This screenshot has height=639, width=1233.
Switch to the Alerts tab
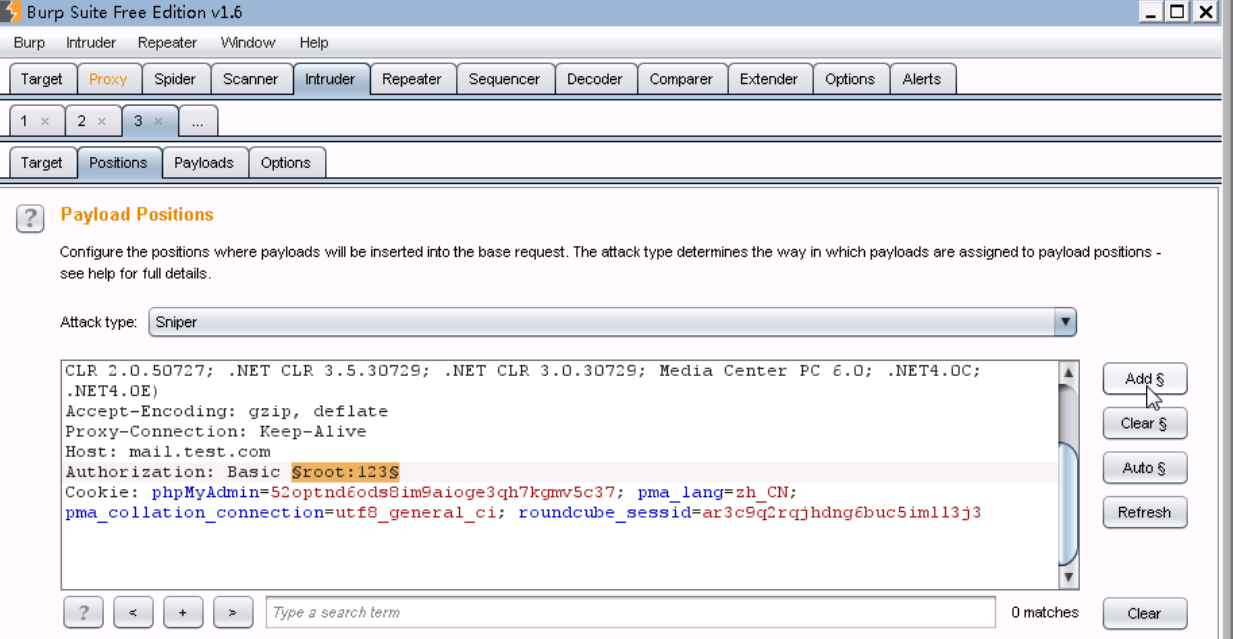(x=922, y=79)
